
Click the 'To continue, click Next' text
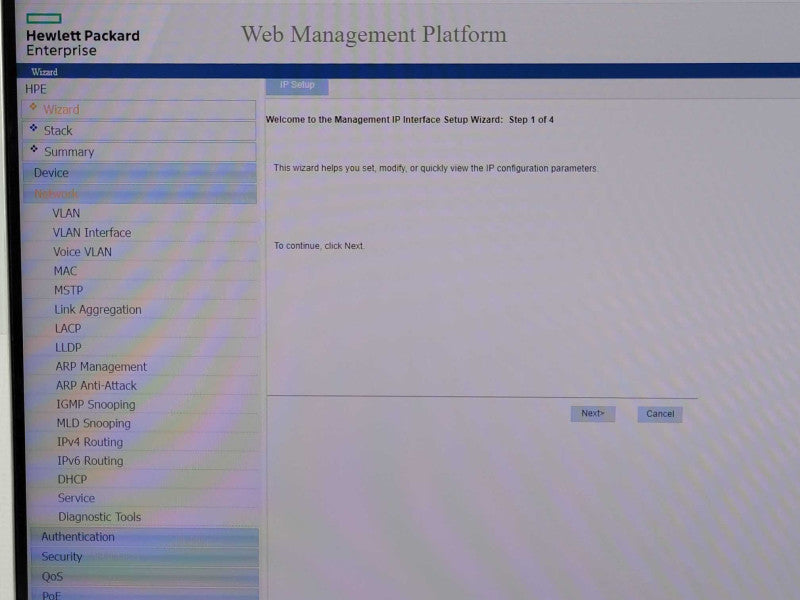click(x=319, y=246)
